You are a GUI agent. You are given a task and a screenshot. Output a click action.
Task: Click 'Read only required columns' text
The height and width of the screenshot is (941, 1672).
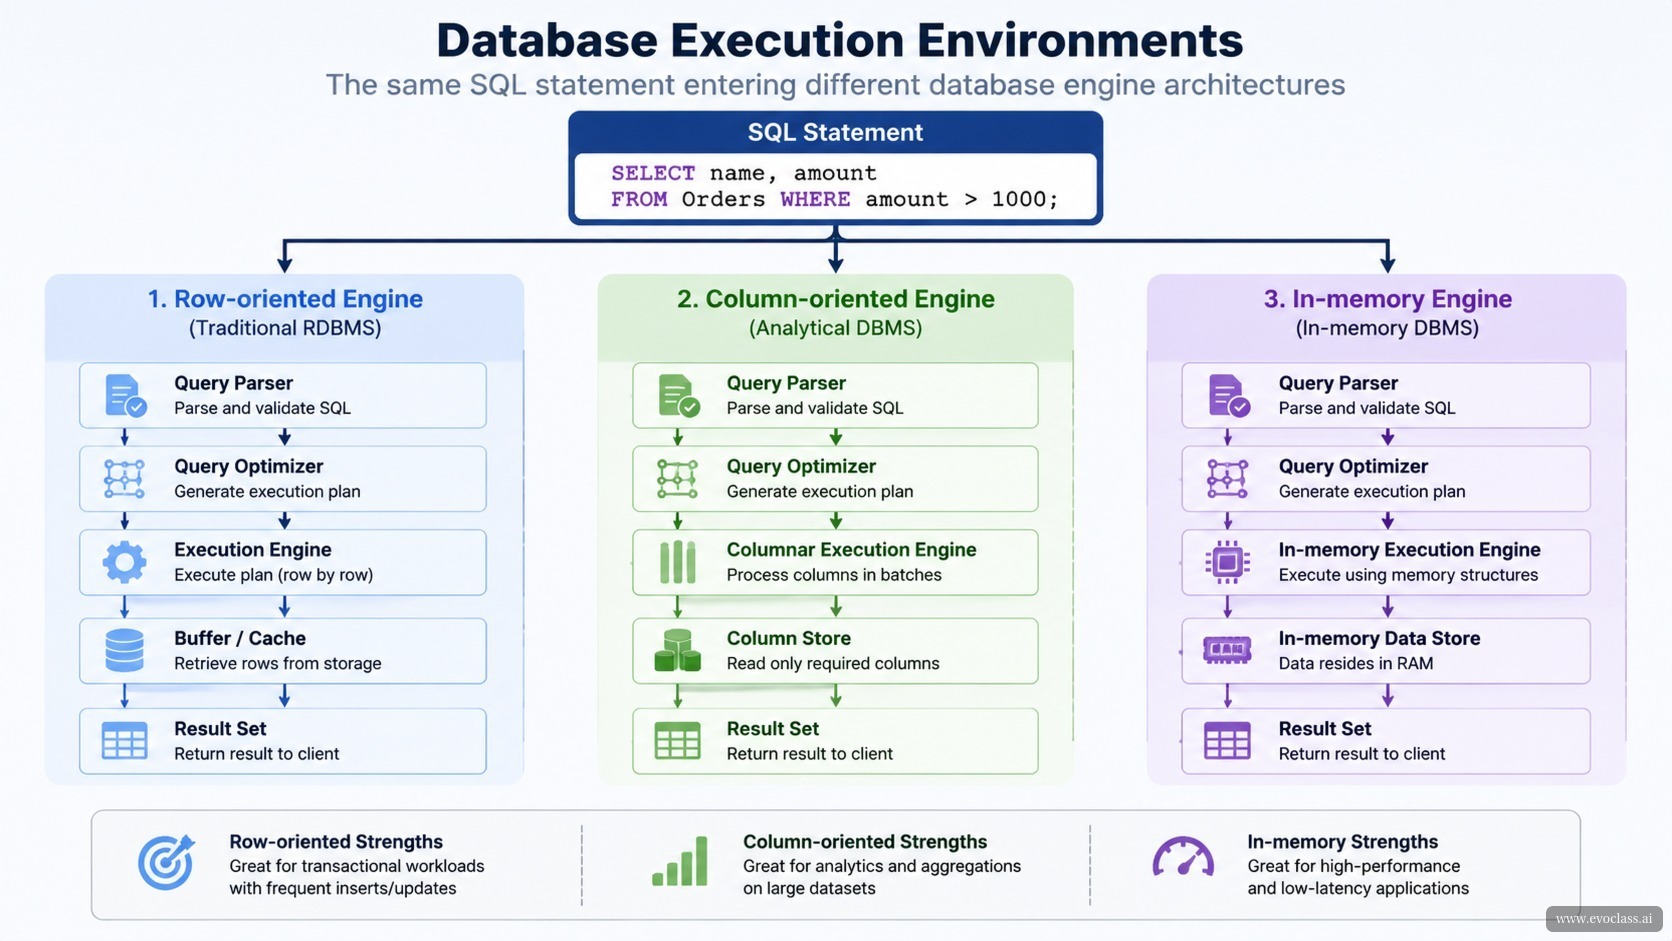[x=833, y=663]
